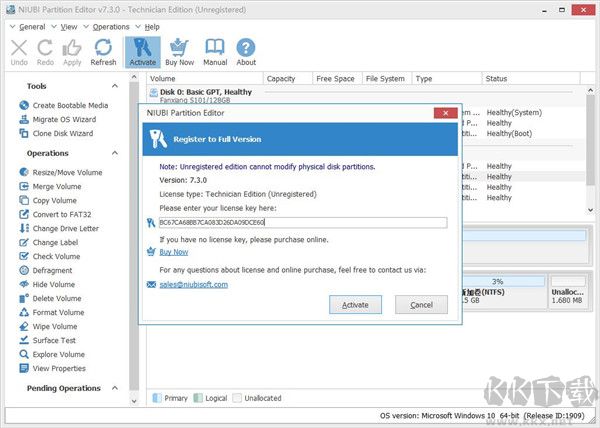Screen dimensions: 600x428
Task: Click the Unallocated legend swatch
Action: pos(237,398)
